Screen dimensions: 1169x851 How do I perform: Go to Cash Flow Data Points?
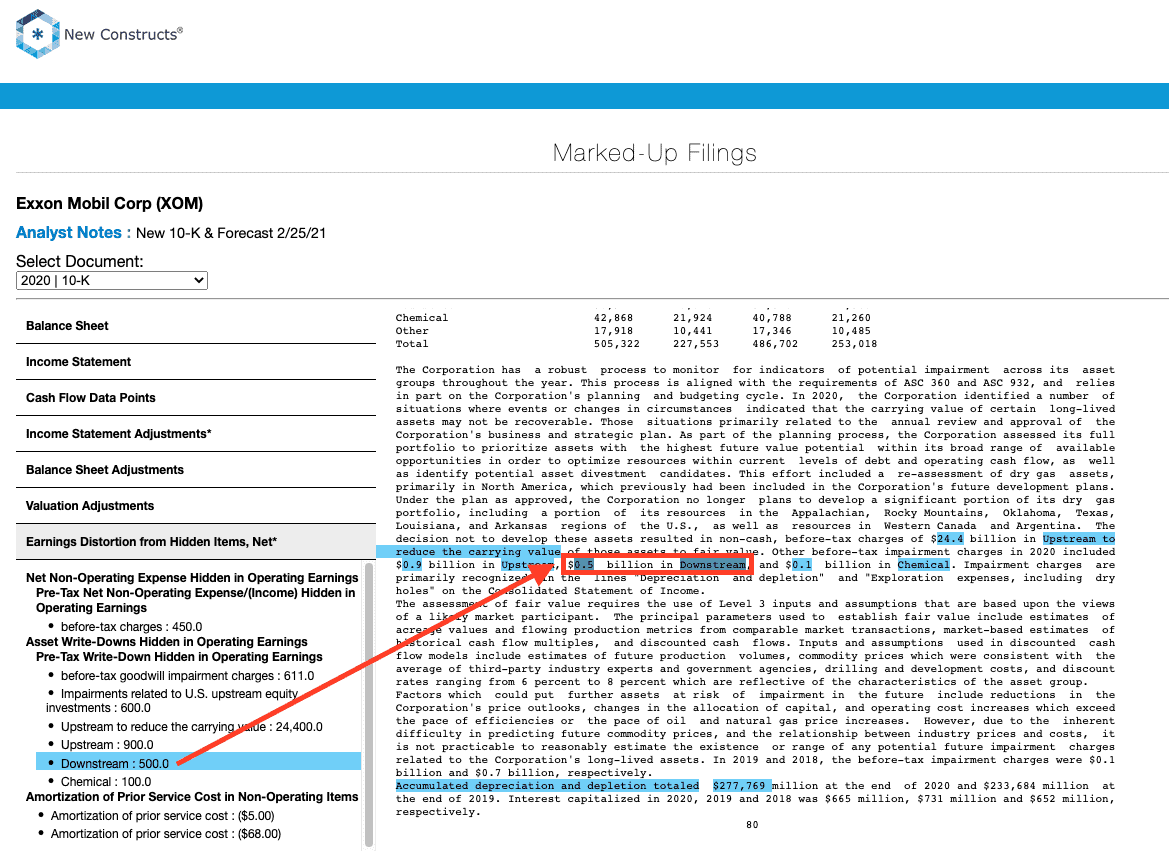click(196, 398)
